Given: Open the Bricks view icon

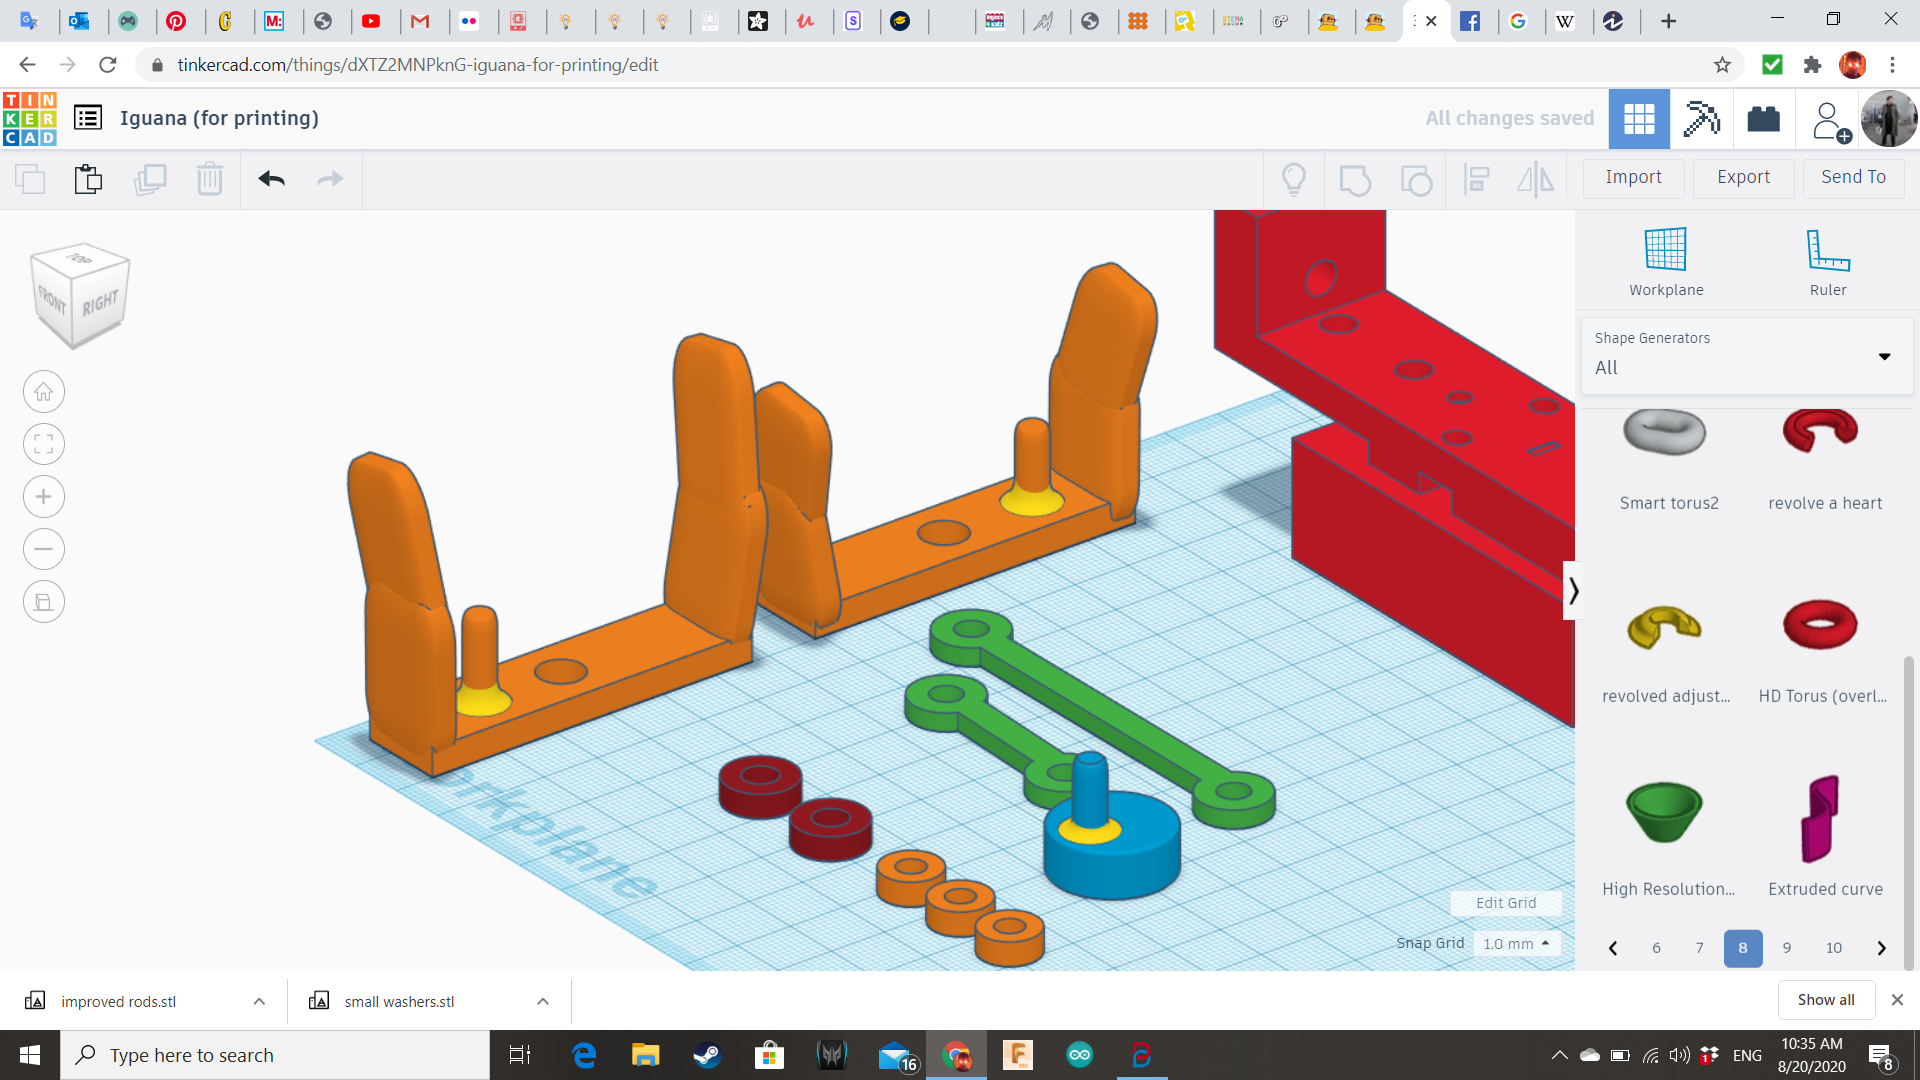Looking at the screenshot, I should coord(1763,119).
